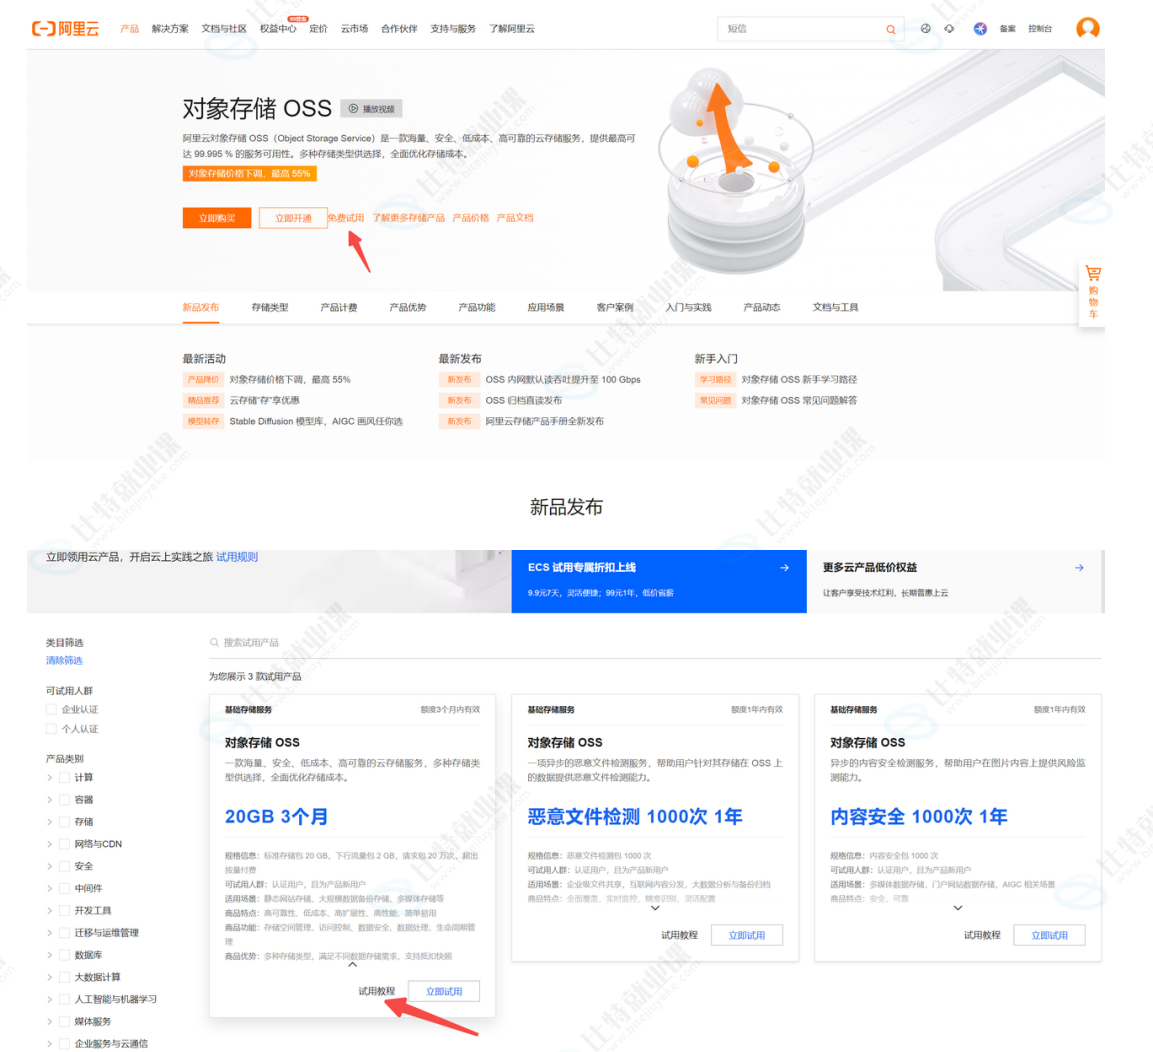The image size is (1153, 1052).
Task: Click 立即试用 on the 内容安全 card
Action: pyautogui.click(x=1049, y=935)
